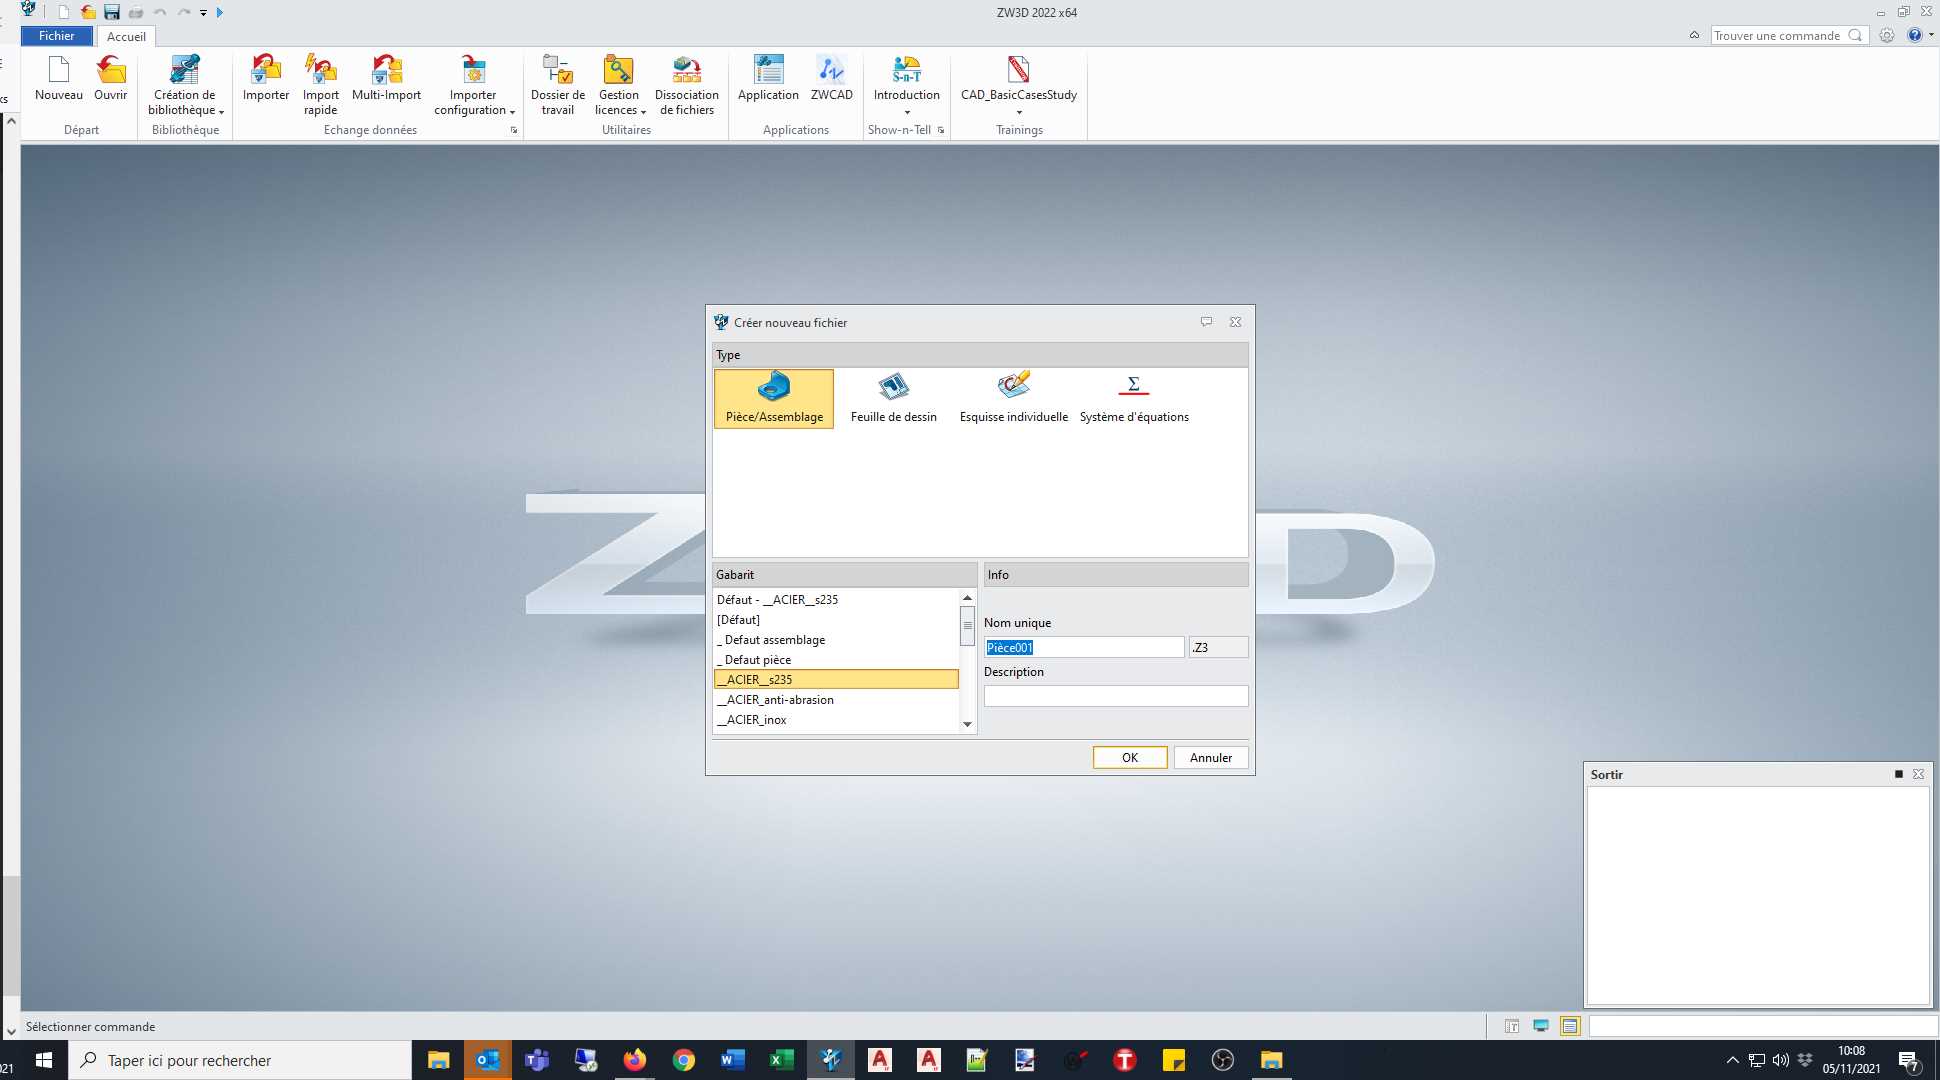1940x1080 pixels.
Task: Open the help question mark icon
Action: coord(1915,35)
